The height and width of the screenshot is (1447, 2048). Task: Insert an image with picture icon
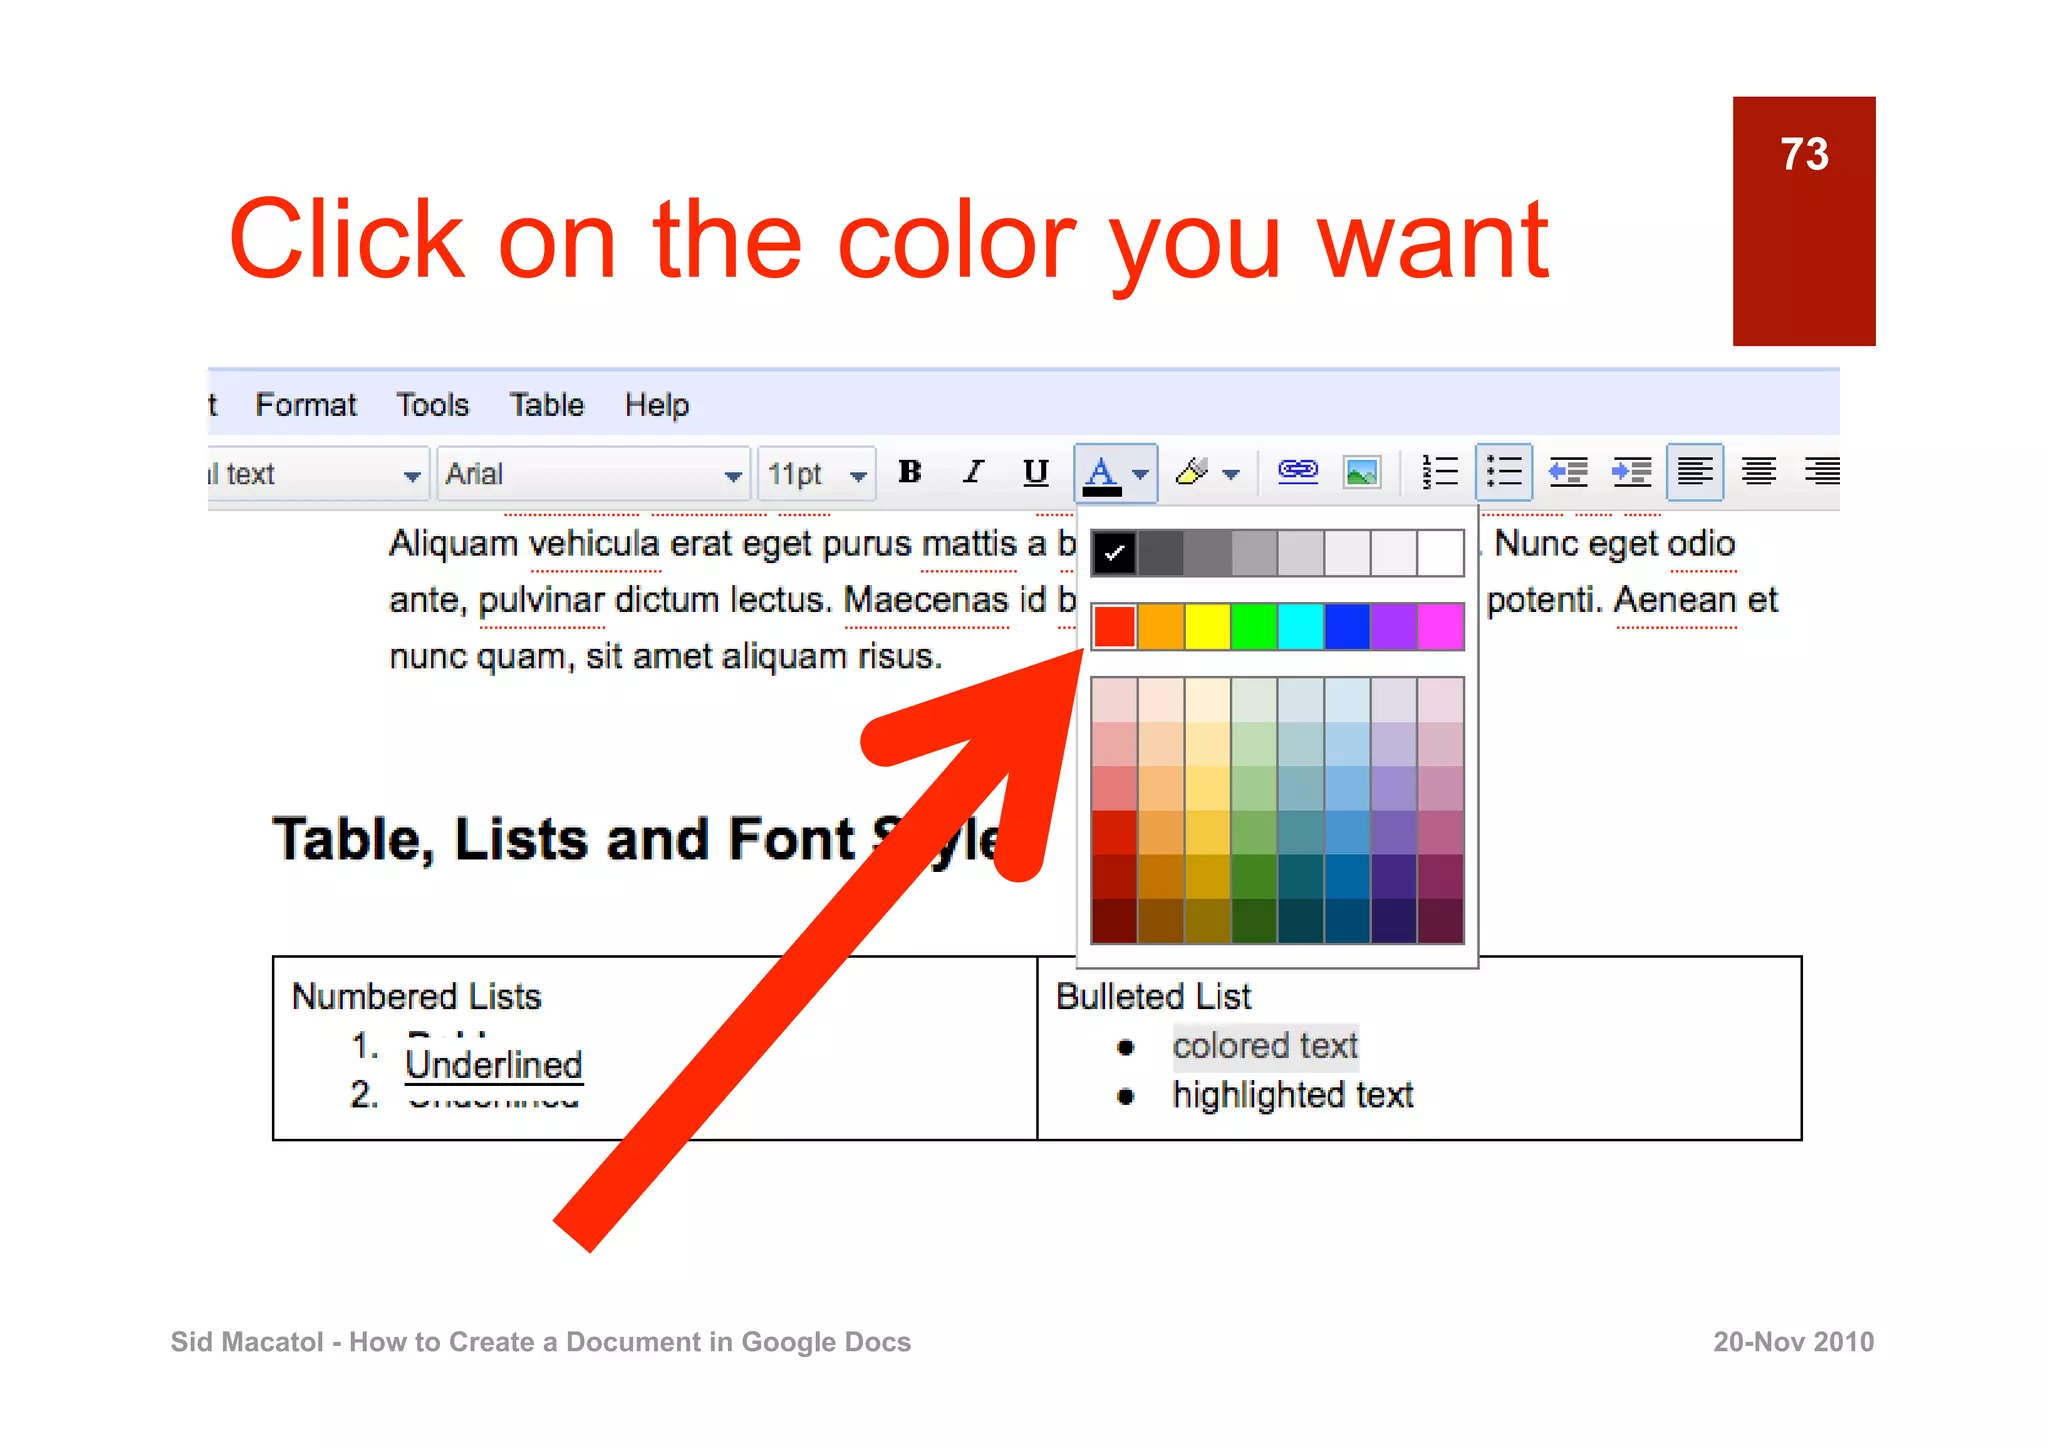pyautogui.click(x=1362, y=472)
